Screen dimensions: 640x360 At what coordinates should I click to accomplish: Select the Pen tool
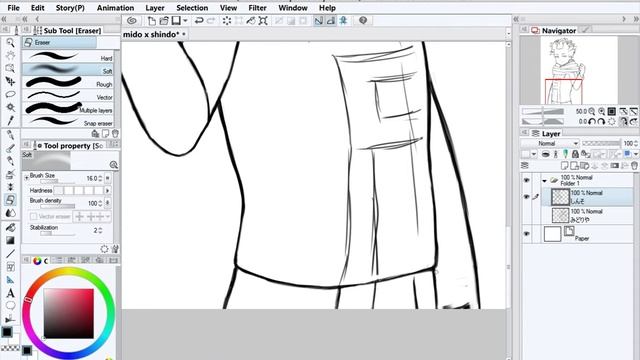10,135
